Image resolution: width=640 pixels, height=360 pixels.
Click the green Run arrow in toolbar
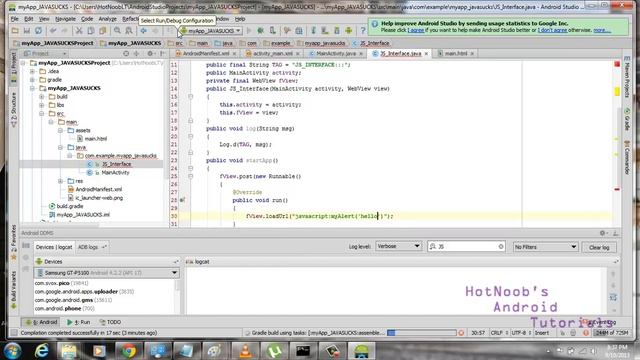pos(249,31)
